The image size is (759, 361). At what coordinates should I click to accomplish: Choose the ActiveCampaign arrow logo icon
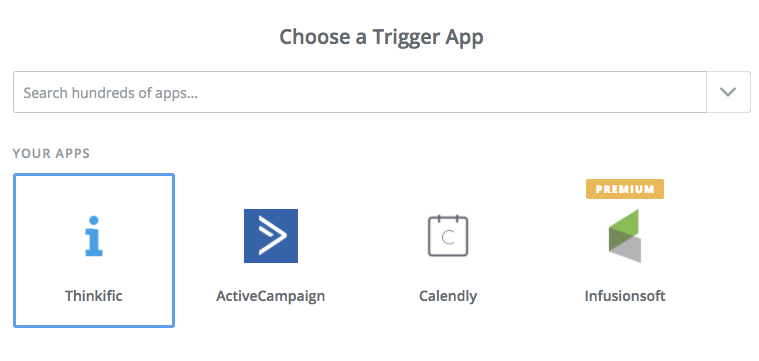coord(271,236)
